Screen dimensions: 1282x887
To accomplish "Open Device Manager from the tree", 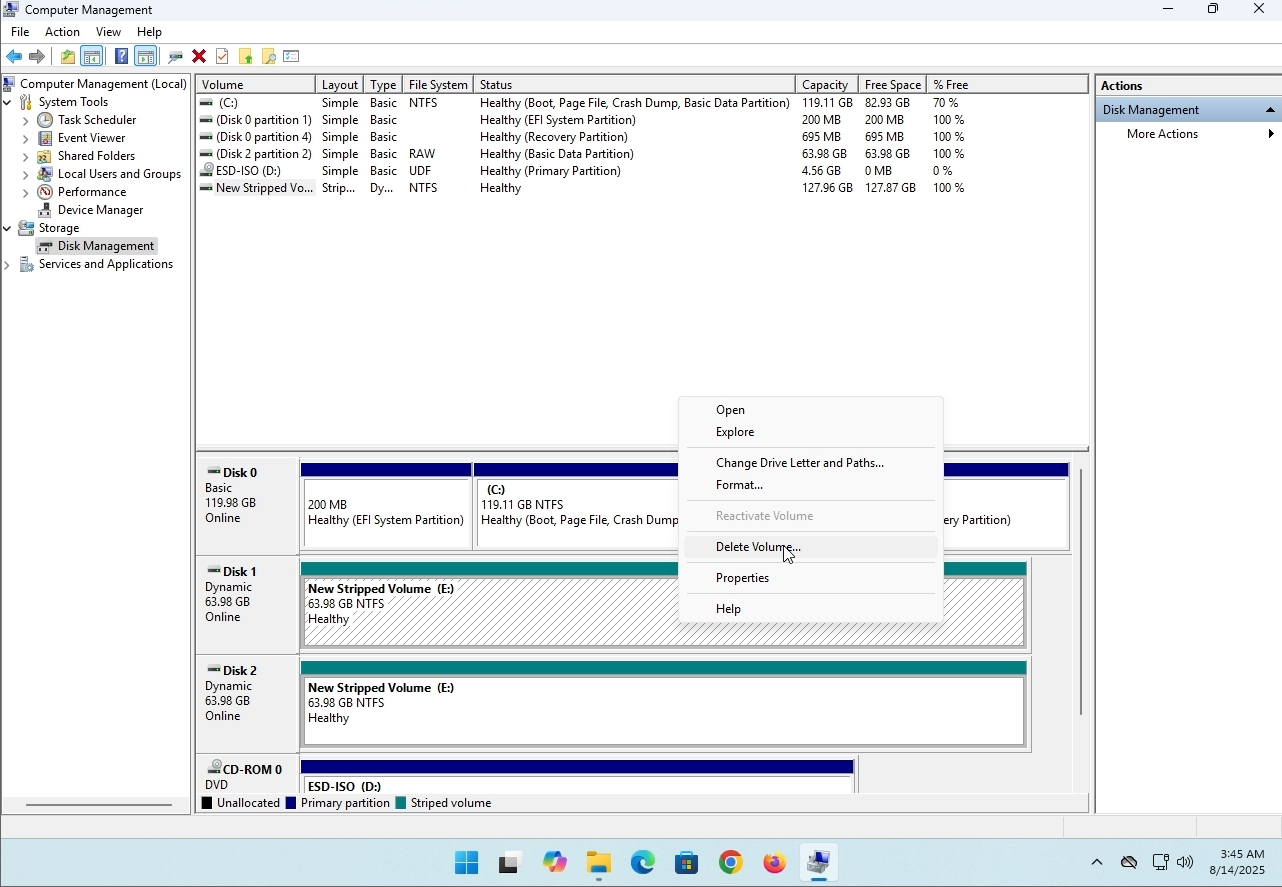I will pyautogui.click(x=101, y=210).
